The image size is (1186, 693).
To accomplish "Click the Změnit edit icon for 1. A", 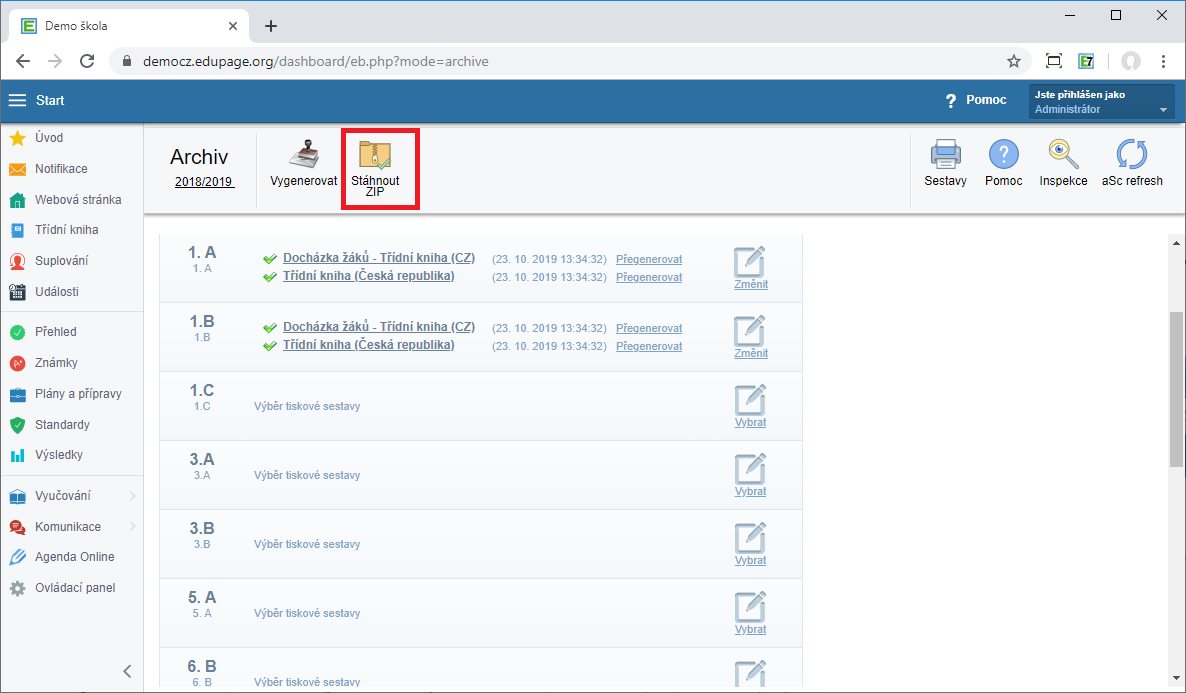I will 750,262.
